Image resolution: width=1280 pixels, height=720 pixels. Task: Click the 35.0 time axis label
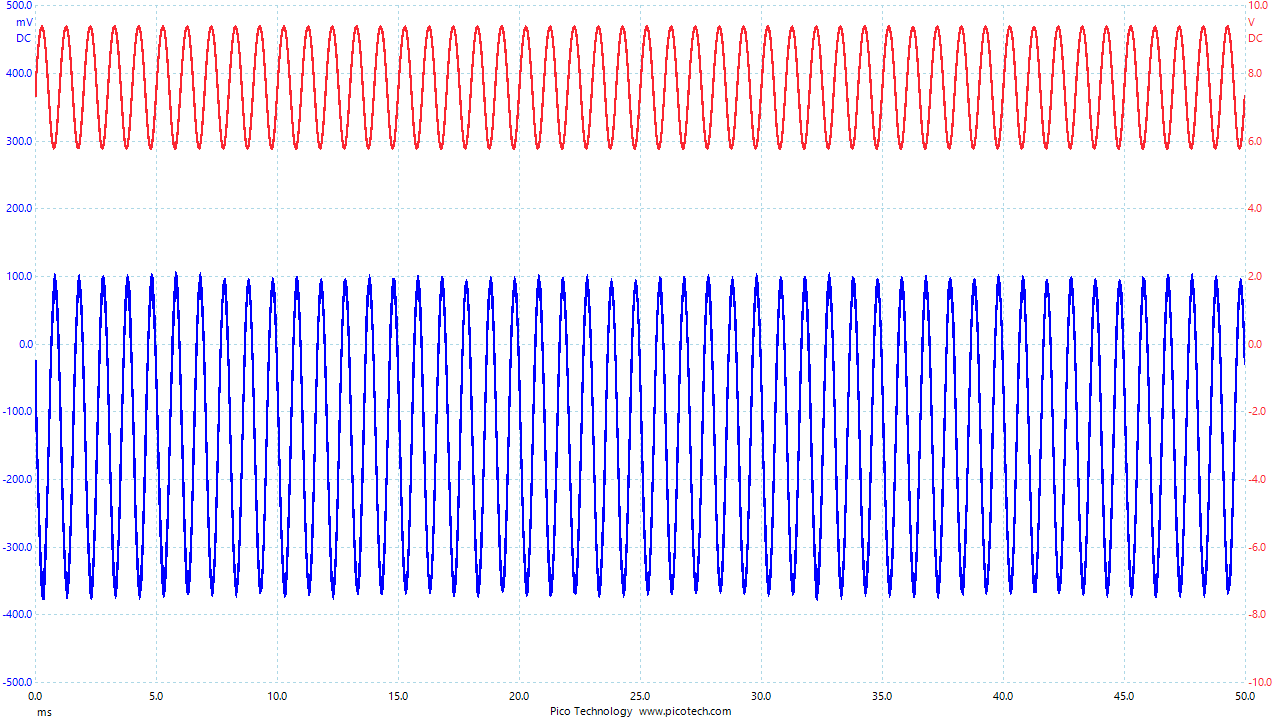882,696
